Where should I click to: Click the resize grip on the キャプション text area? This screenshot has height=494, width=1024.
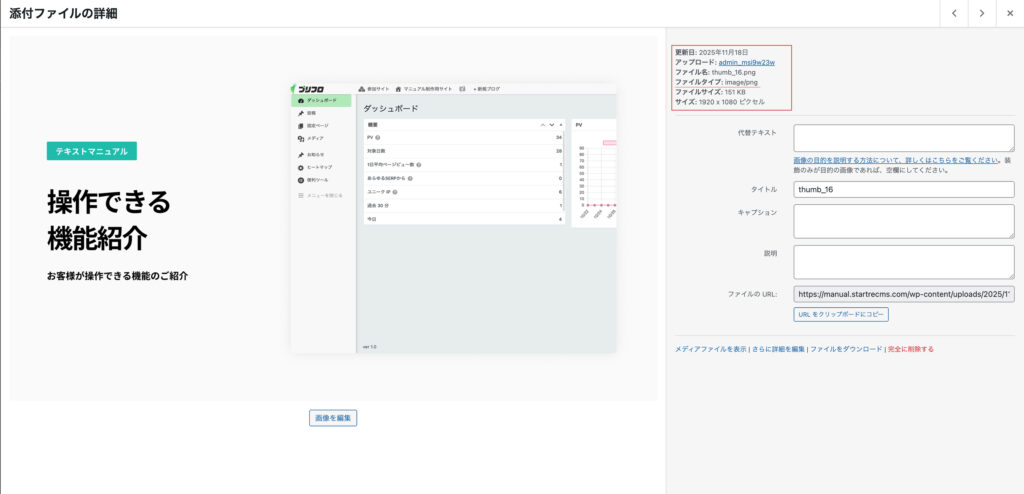(x=1010, y=234)
